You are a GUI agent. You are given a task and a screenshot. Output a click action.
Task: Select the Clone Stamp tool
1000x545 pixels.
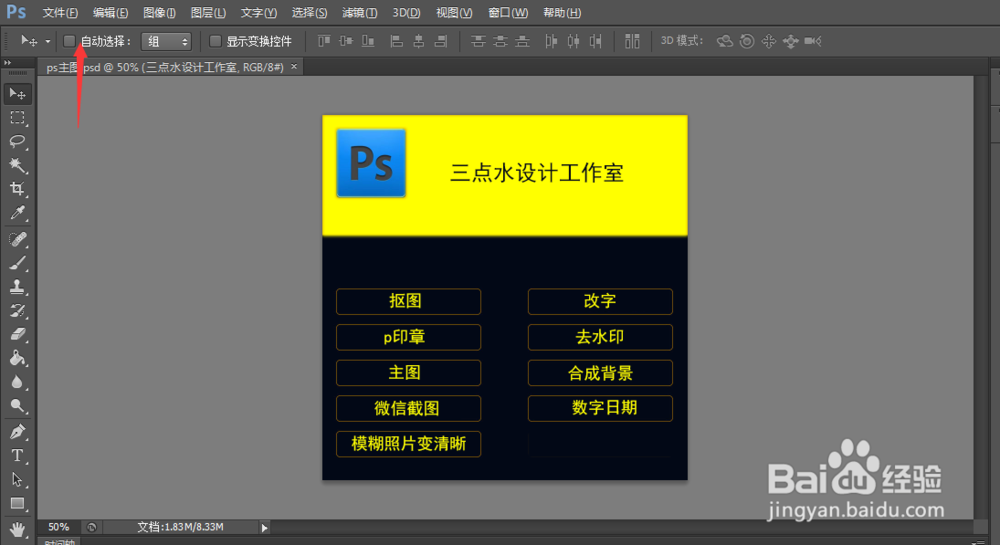point(17,287)
